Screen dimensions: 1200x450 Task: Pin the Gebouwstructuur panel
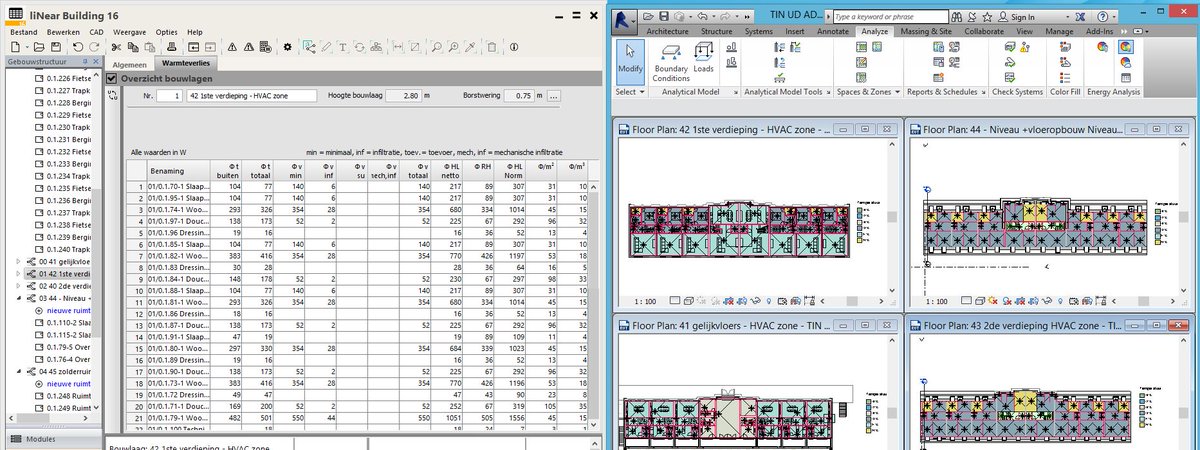click(x=85, y=62)
